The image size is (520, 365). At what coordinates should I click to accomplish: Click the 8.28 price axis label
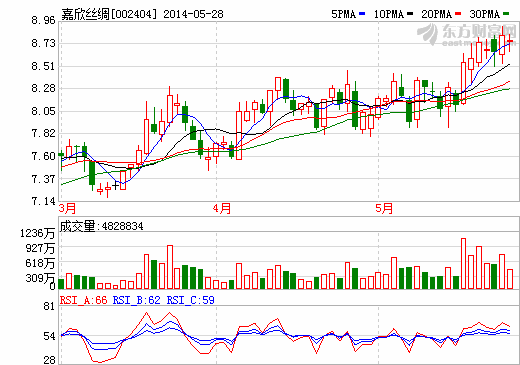pyautogui.click(x=43, y=89)
